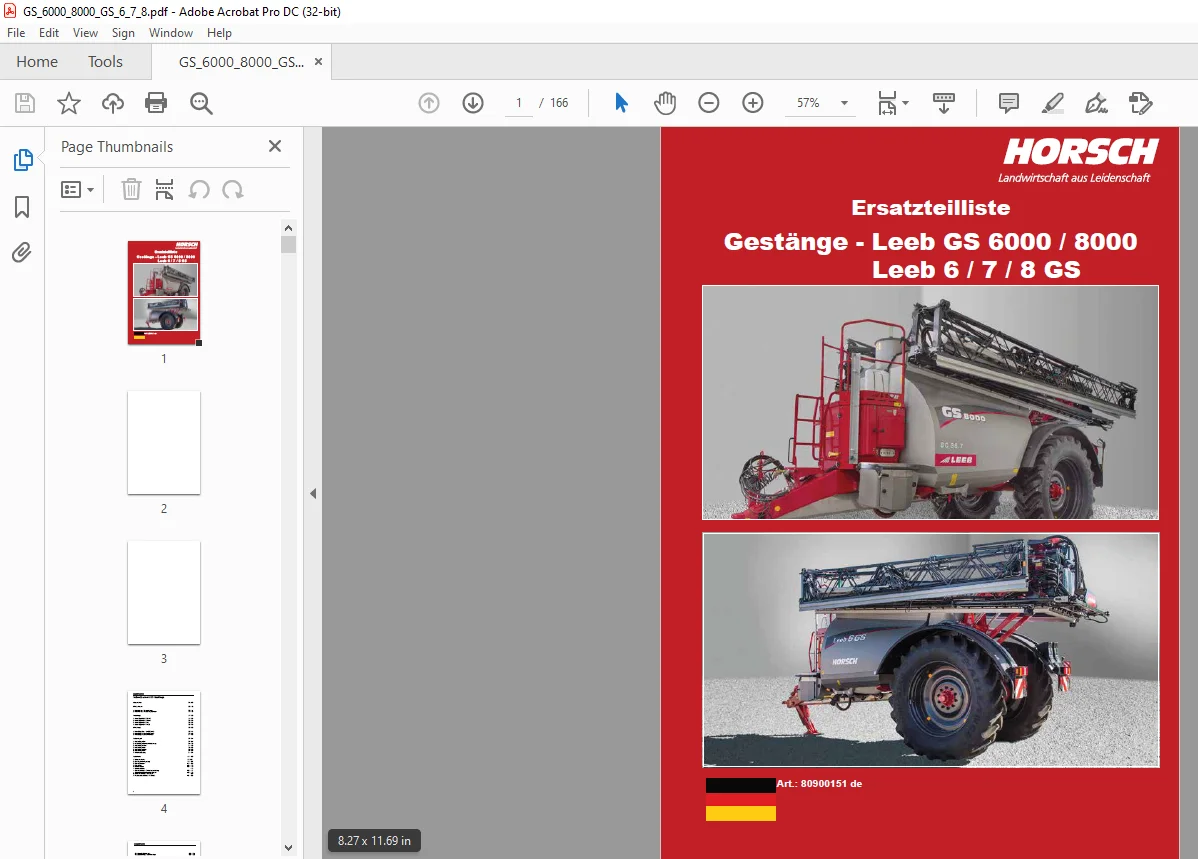The width and height of the screenshot is (1198, 859).
Task: Open the Attachments paperclip panel
Action: click(x=22, y=252)
